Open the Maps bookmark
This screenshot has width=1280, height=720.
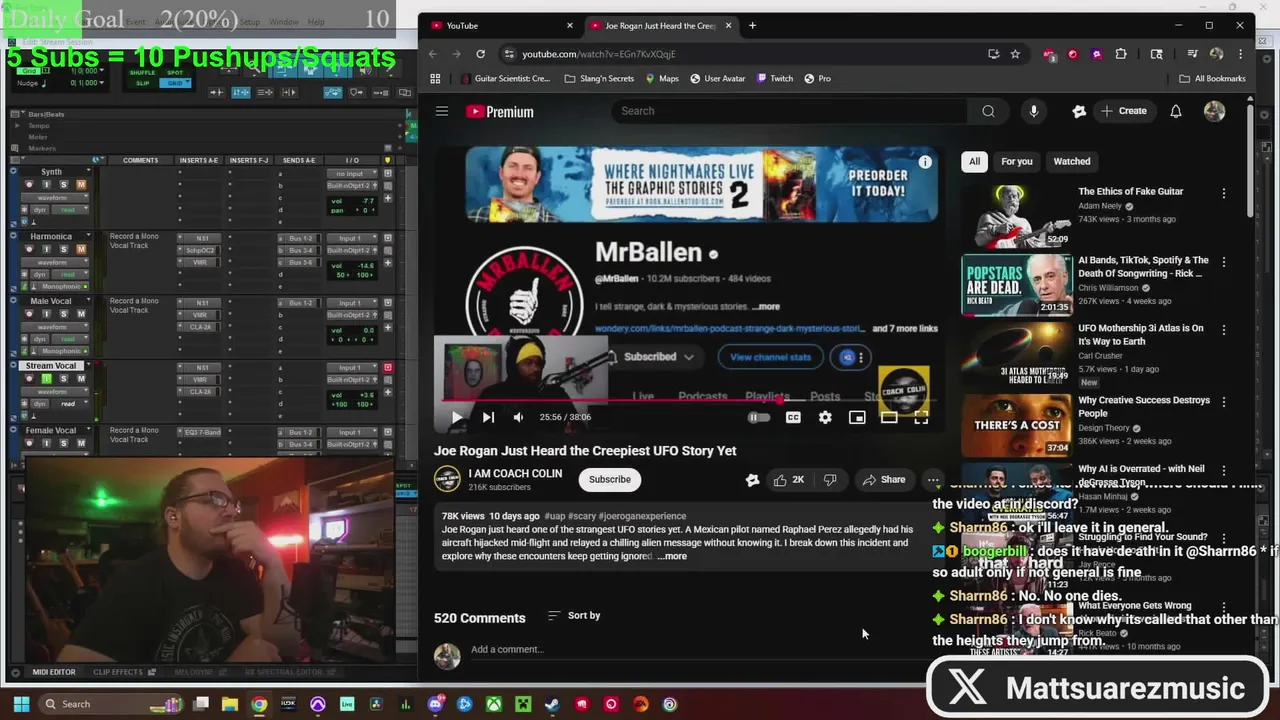[662, 78]
